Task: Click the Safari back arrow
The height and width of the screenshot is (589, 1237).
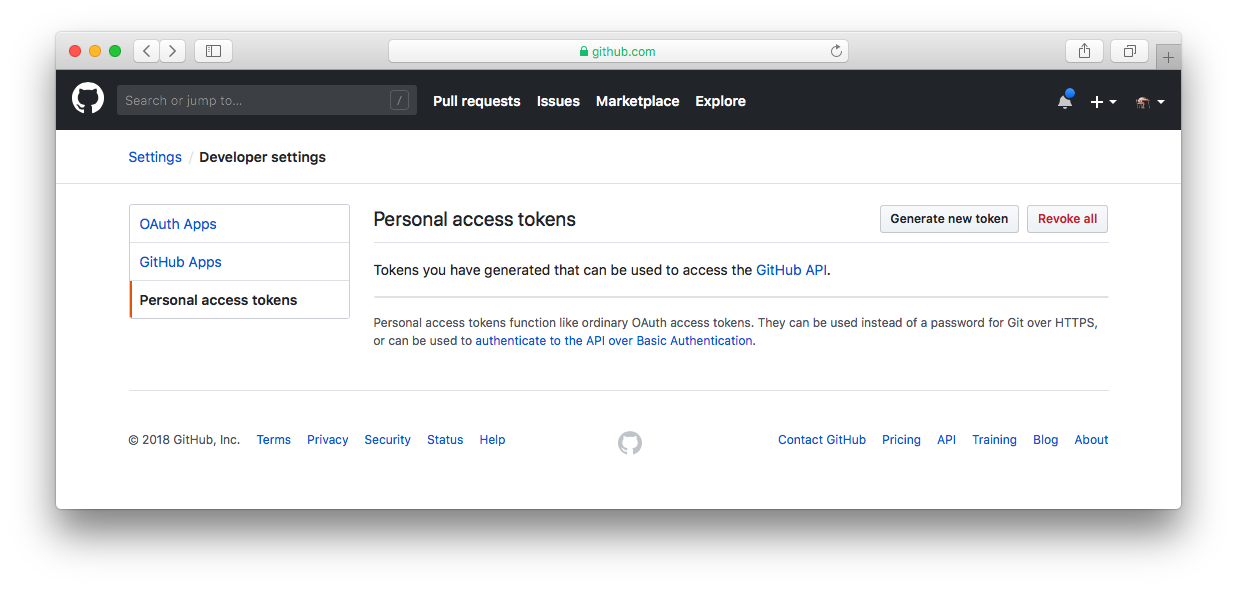Action: pos(147,51)
